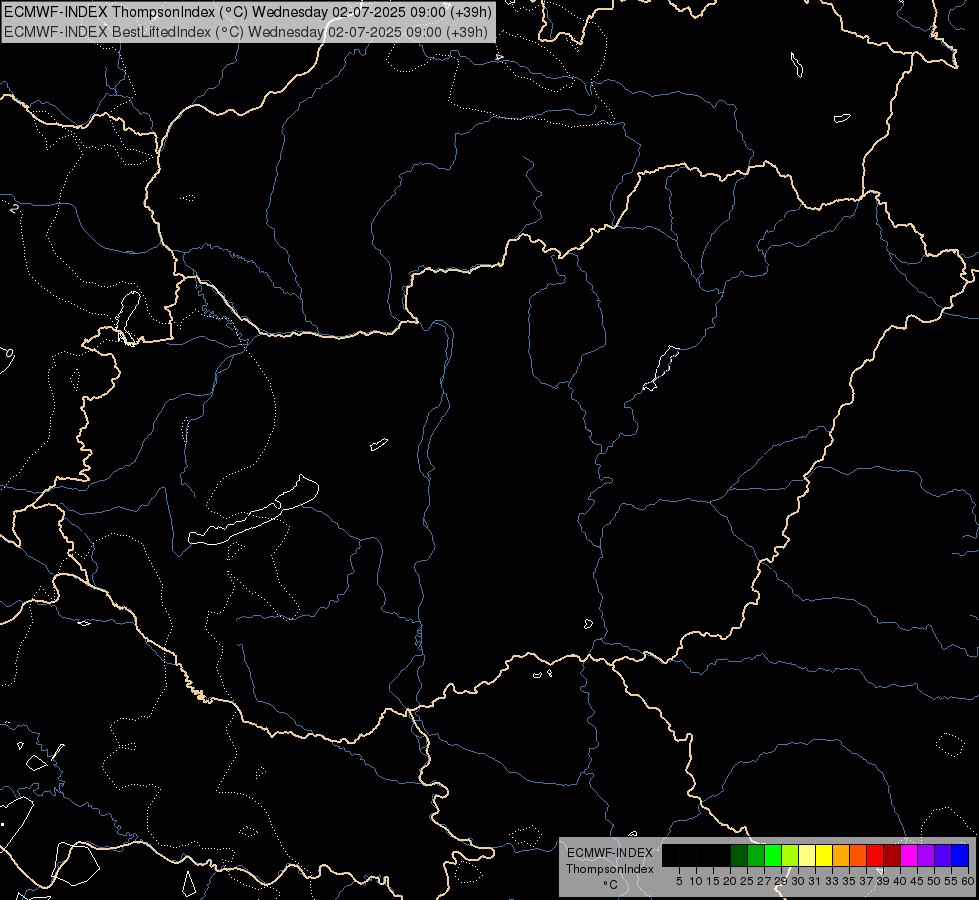The image size is (979, 900).
Task: Click the contour label '2' at left edge
Action: 14,209
